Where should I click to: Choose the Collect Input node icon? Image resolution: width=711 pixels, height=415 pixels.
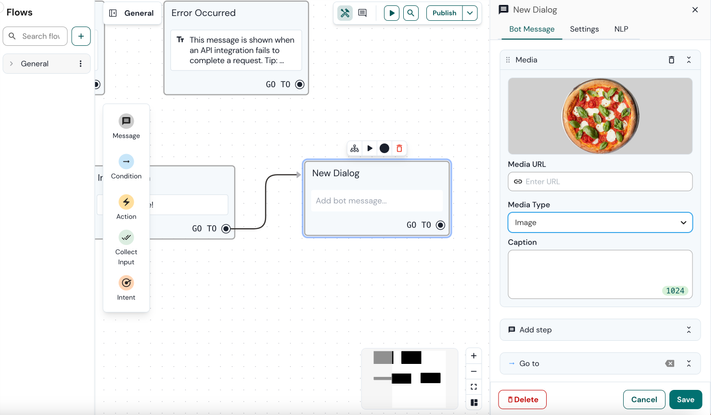(126, 238)
